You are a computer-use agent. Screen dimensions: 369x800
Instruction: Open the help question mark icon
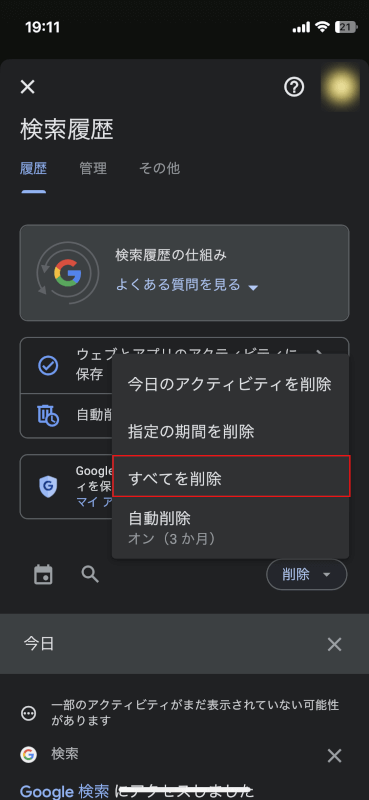(x=294, y=87)
